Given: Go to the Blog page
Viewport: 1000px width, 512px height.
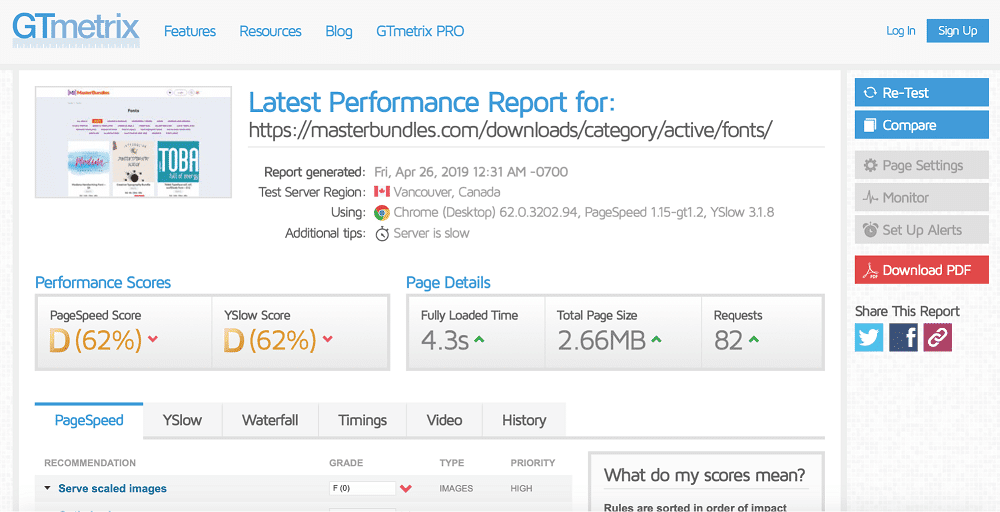Looking at the screenshot, I should (x=339, y=31).
